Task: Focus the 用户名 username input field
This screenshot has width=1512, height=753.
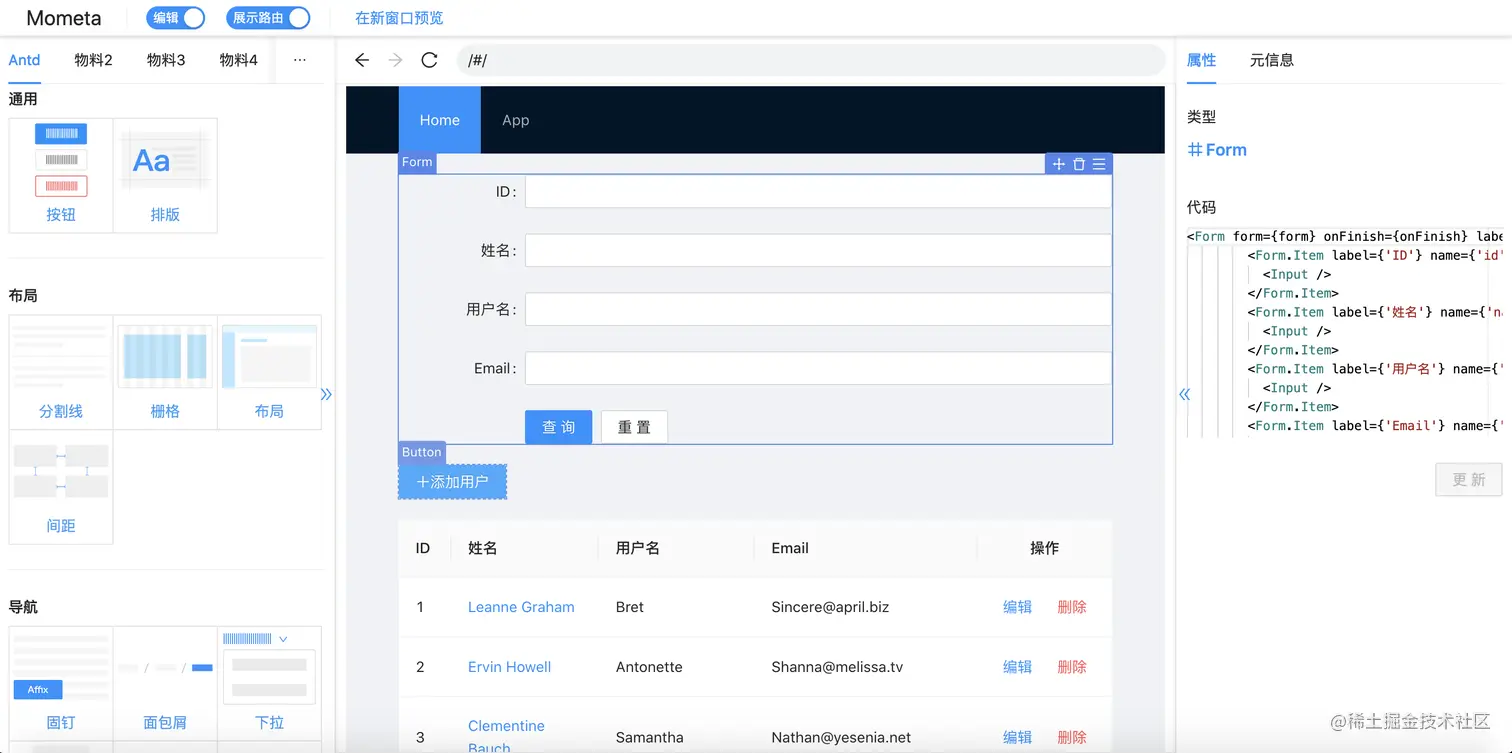Action: click(818, 310)
